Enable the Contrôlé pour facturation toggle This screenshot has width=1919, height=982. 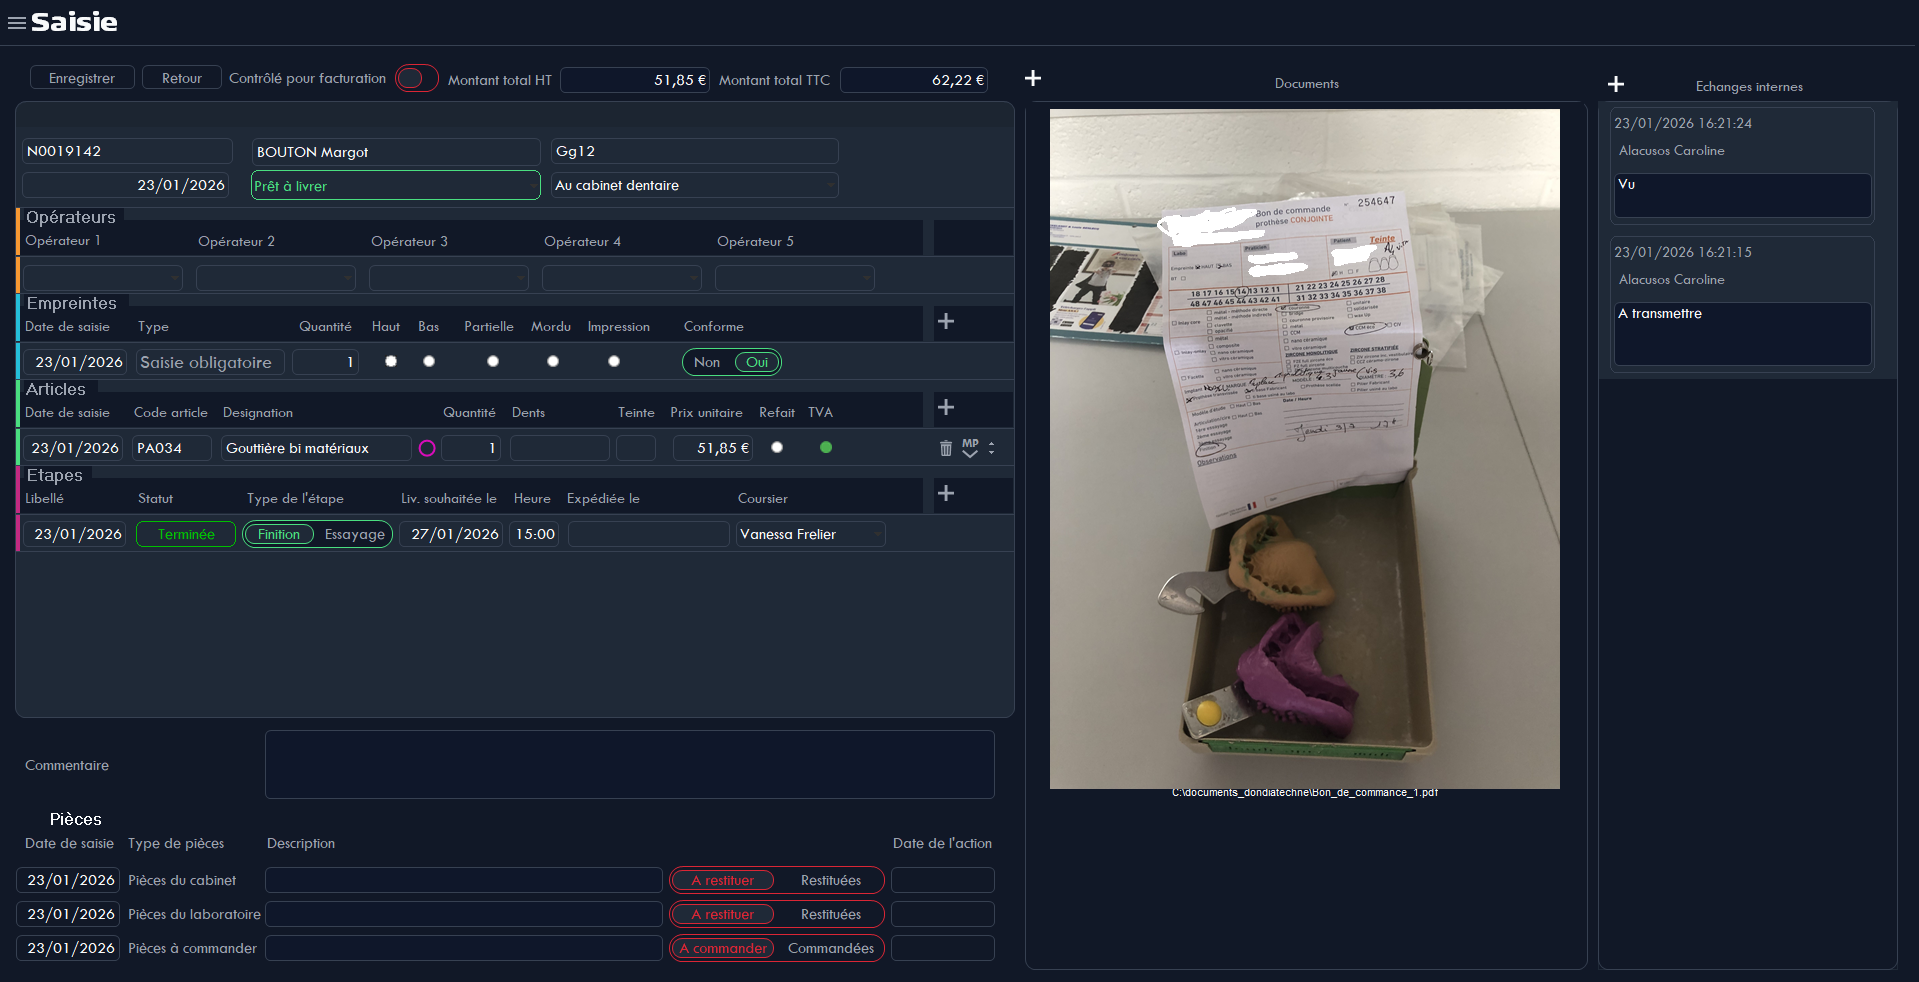coord(416,78)
